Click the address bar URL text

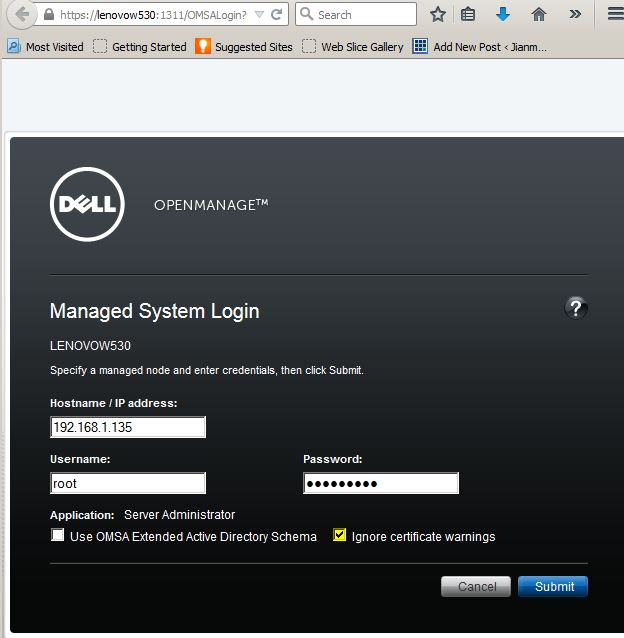coord(153,15)
